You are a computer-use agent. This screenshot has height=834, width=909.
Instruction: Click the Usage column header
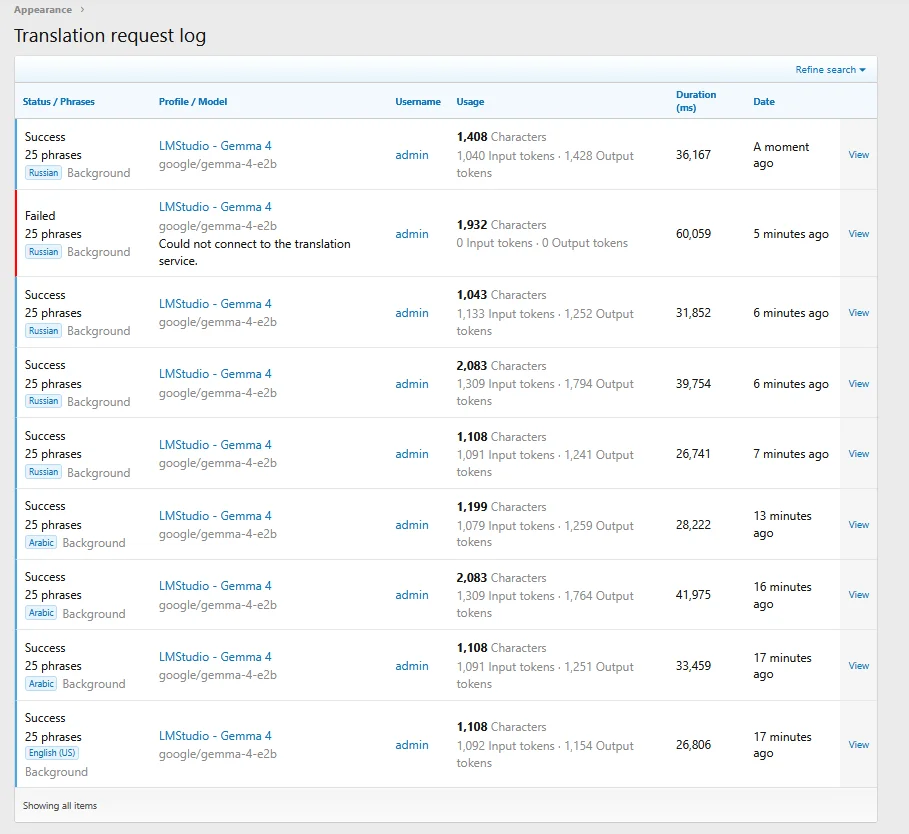click(470, 101)
